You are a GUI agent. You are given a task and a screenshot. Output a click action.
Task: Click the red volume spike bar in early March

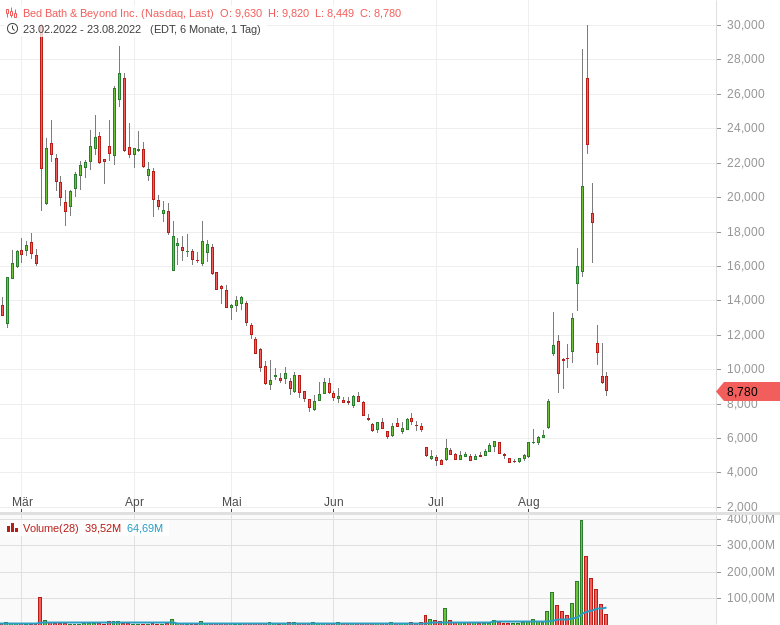(40, 611)
